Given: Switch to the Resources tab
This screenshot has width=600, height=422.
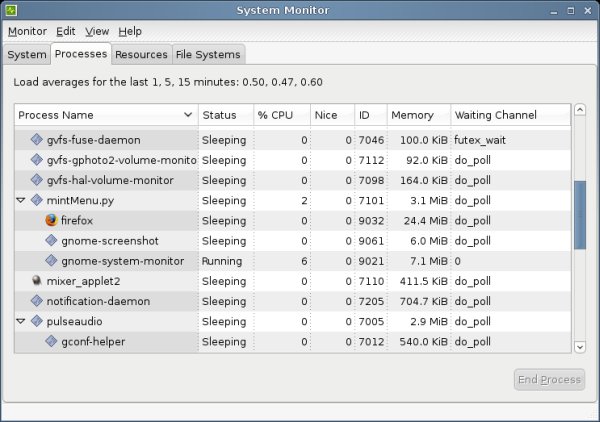Looking at the screenshot, I should pyautogui.click(x=140, y=54).
